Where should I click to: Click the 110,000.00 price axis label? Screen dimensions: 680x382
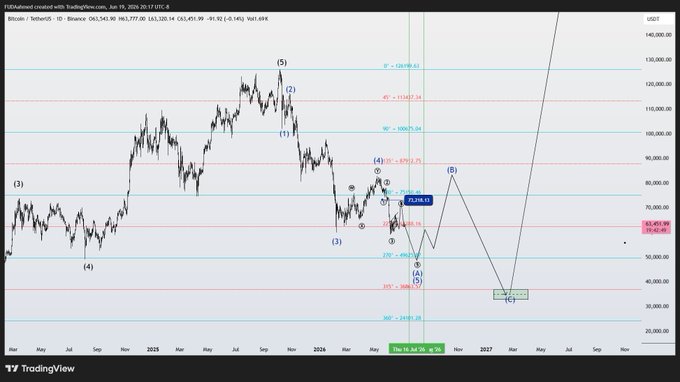coord(658,109)
